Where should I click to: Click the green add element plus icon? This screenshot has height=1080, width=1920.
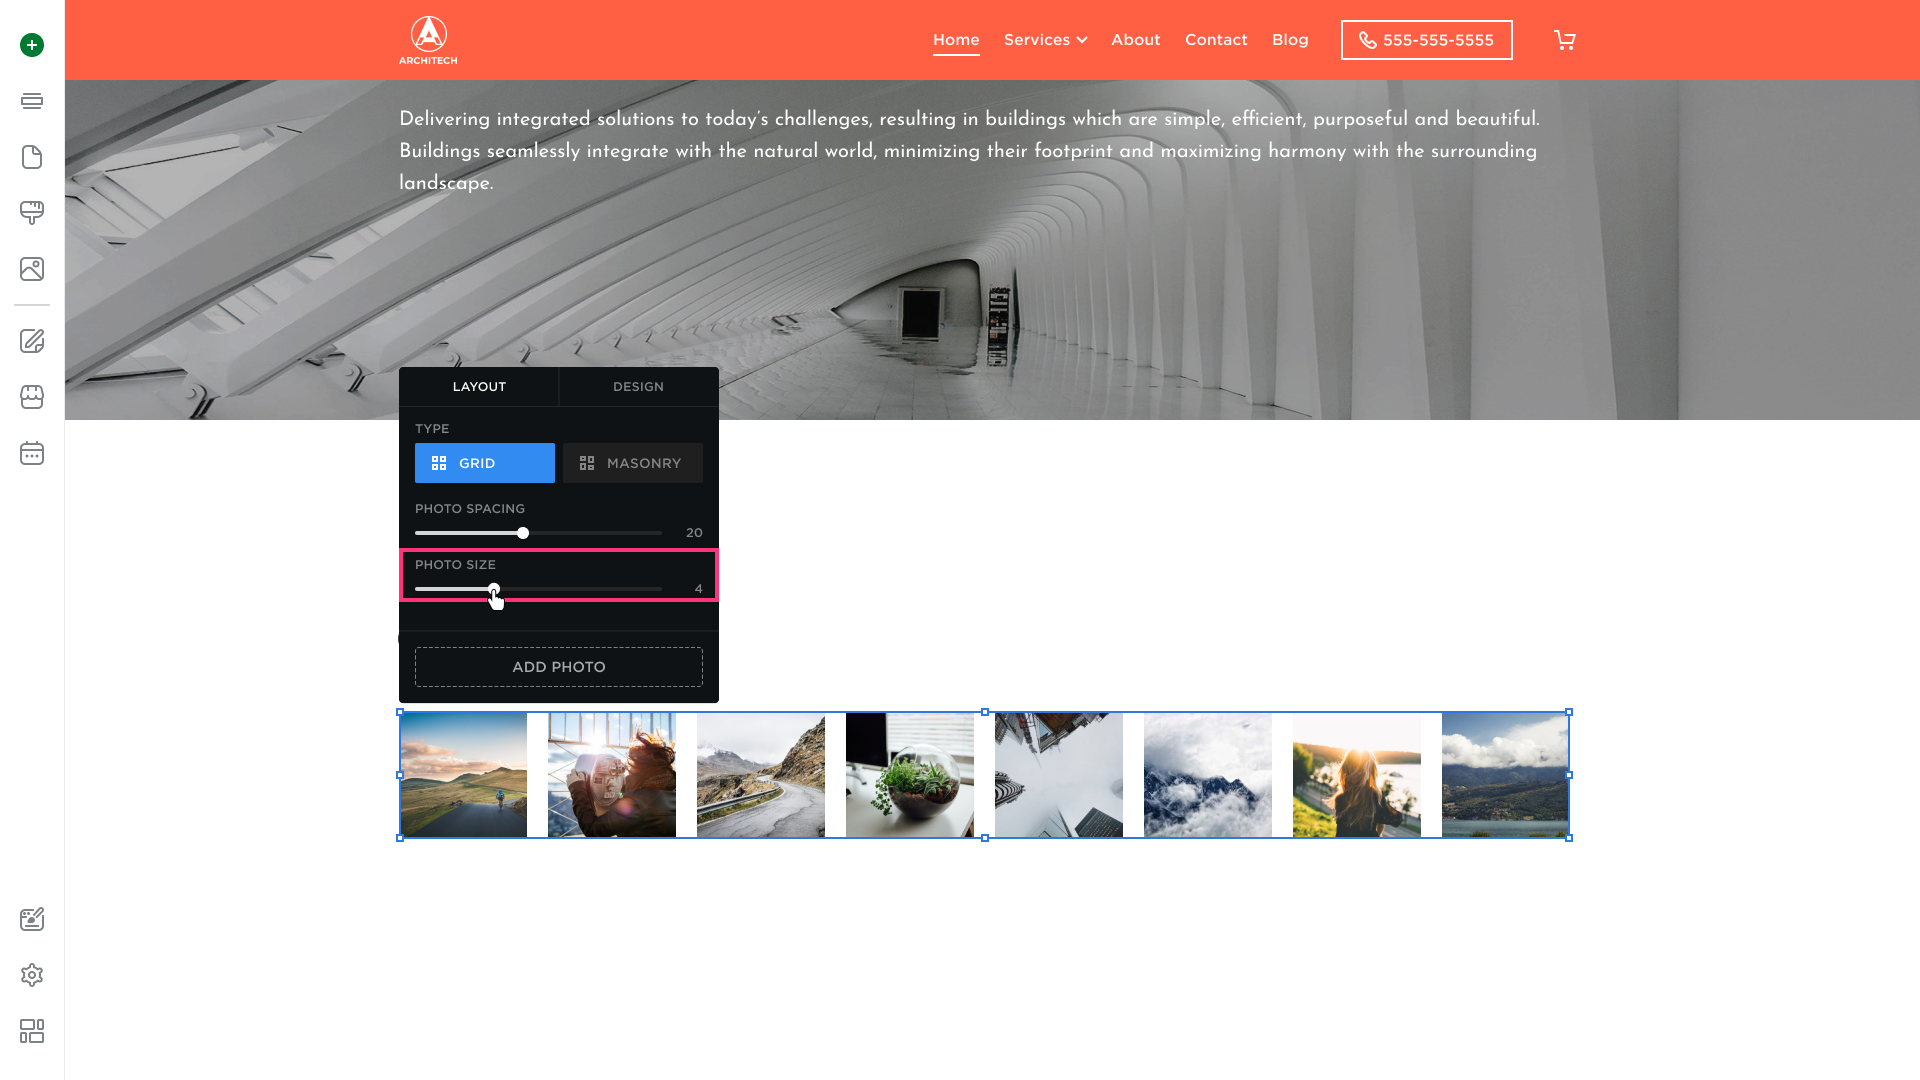(32, 45)
